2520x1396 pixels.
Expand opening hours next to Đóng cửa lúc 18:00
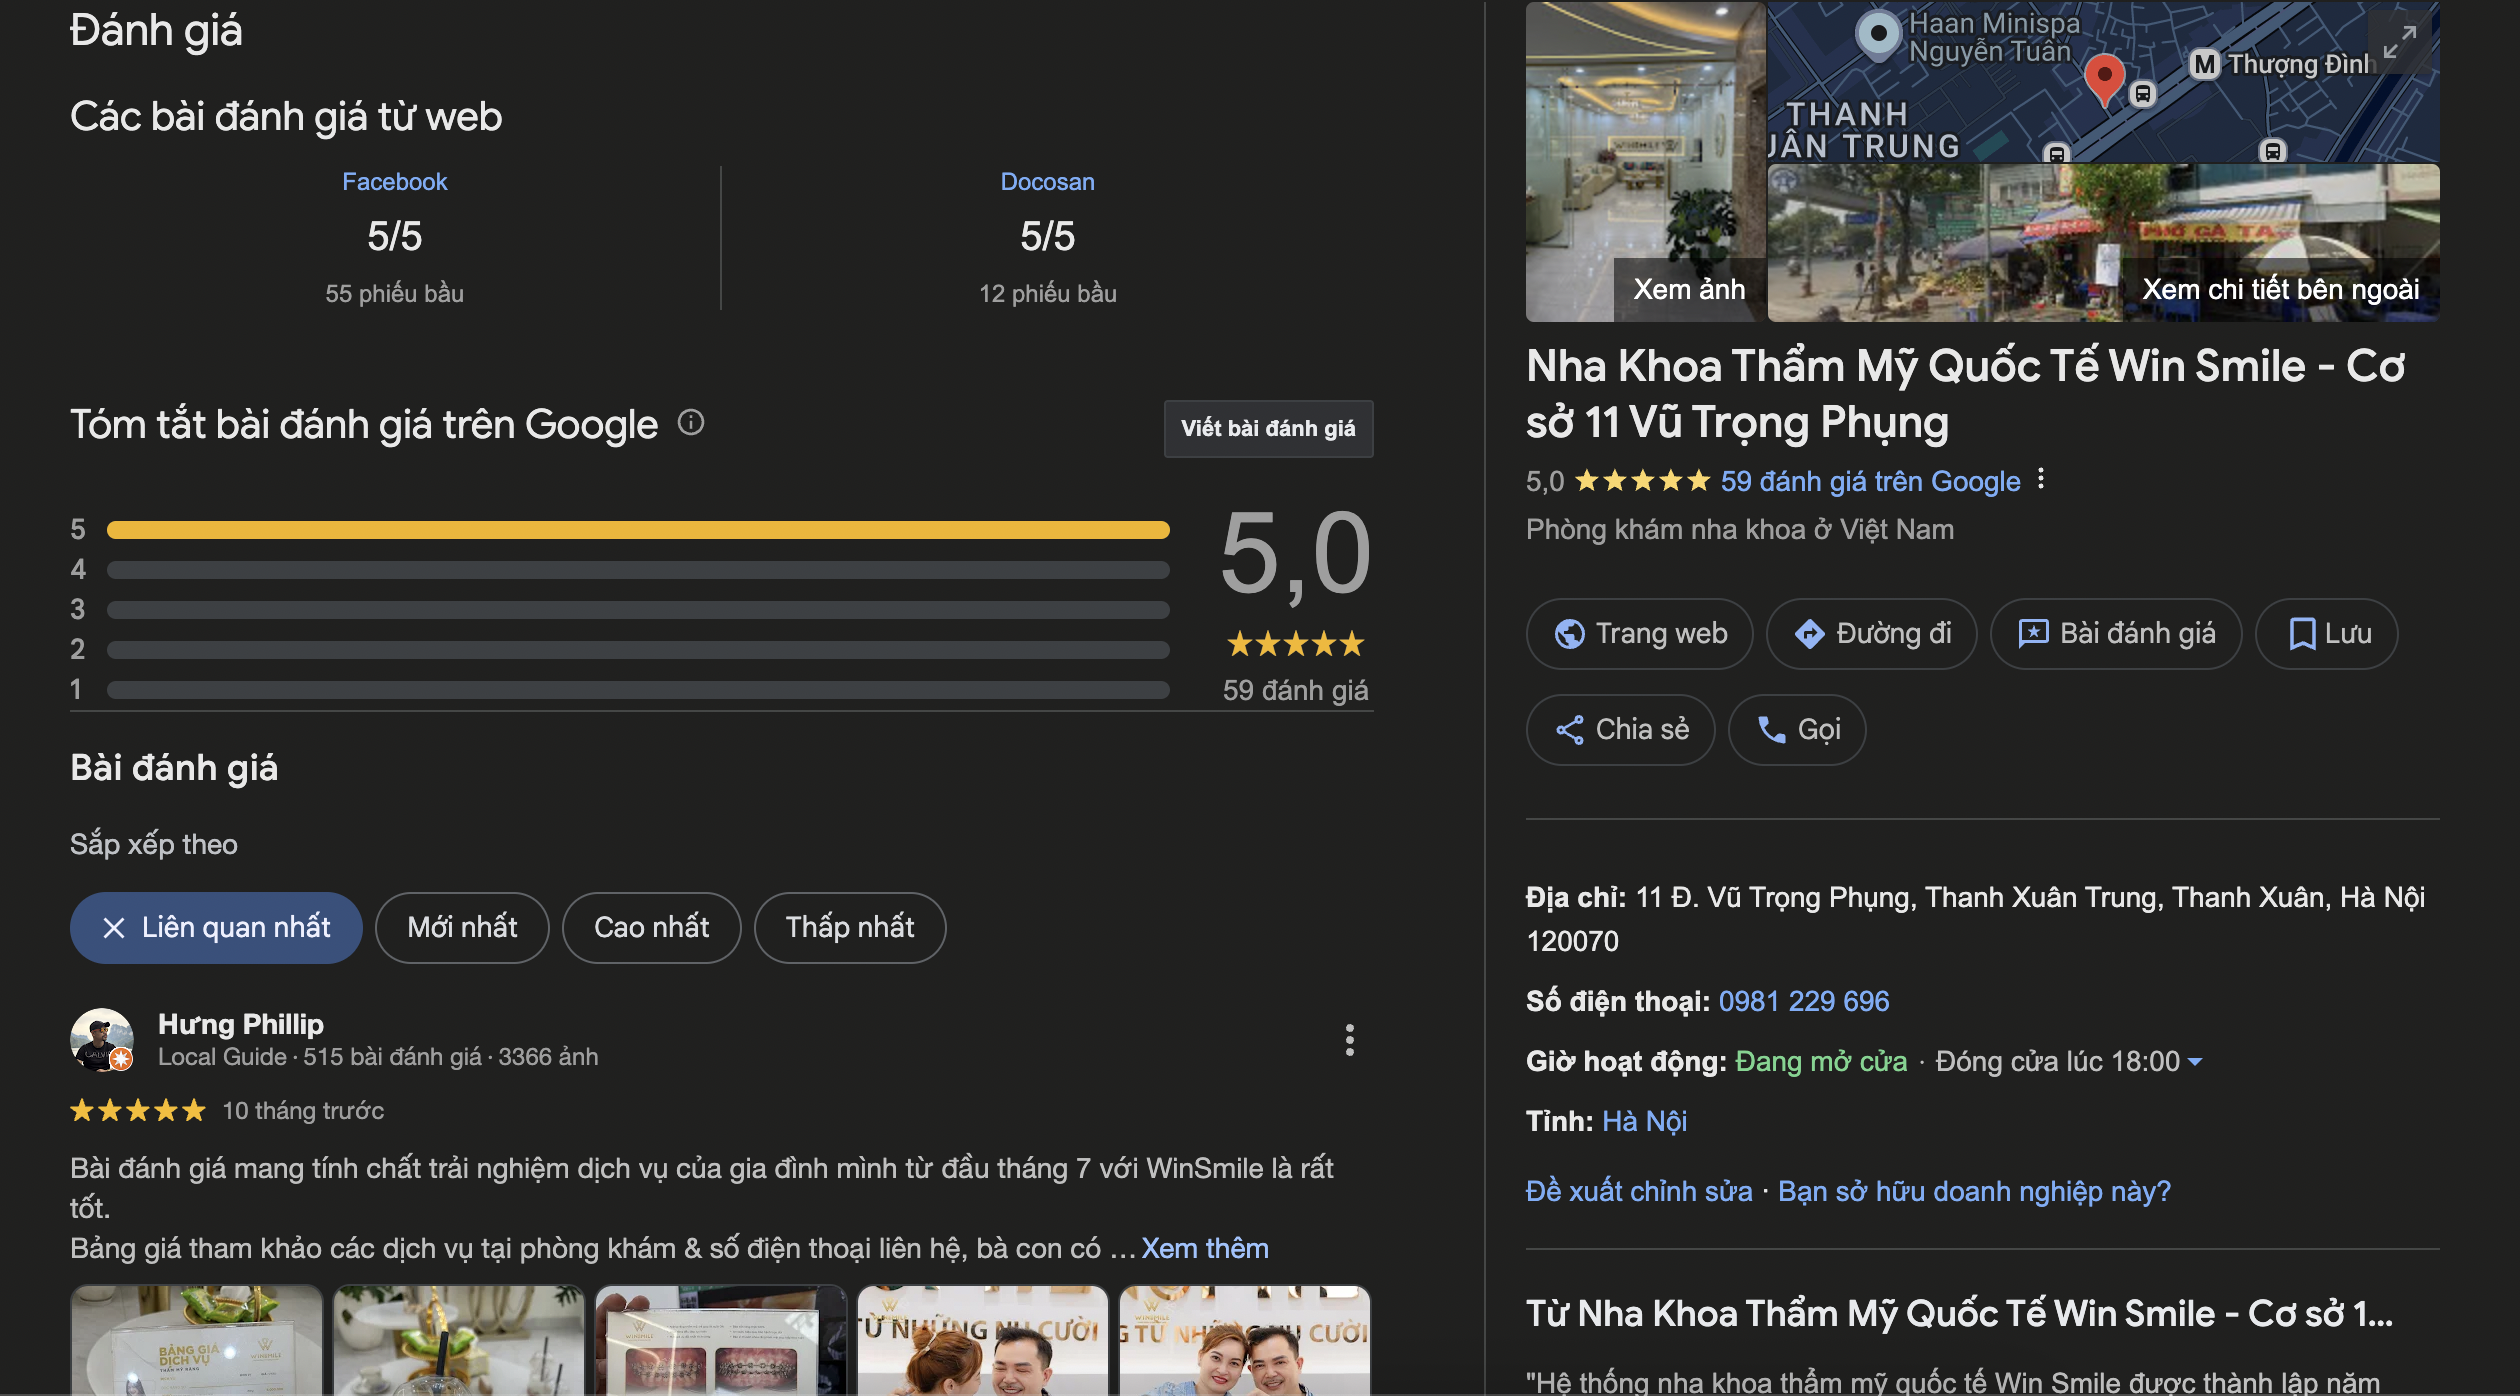coord(2196,1062)
